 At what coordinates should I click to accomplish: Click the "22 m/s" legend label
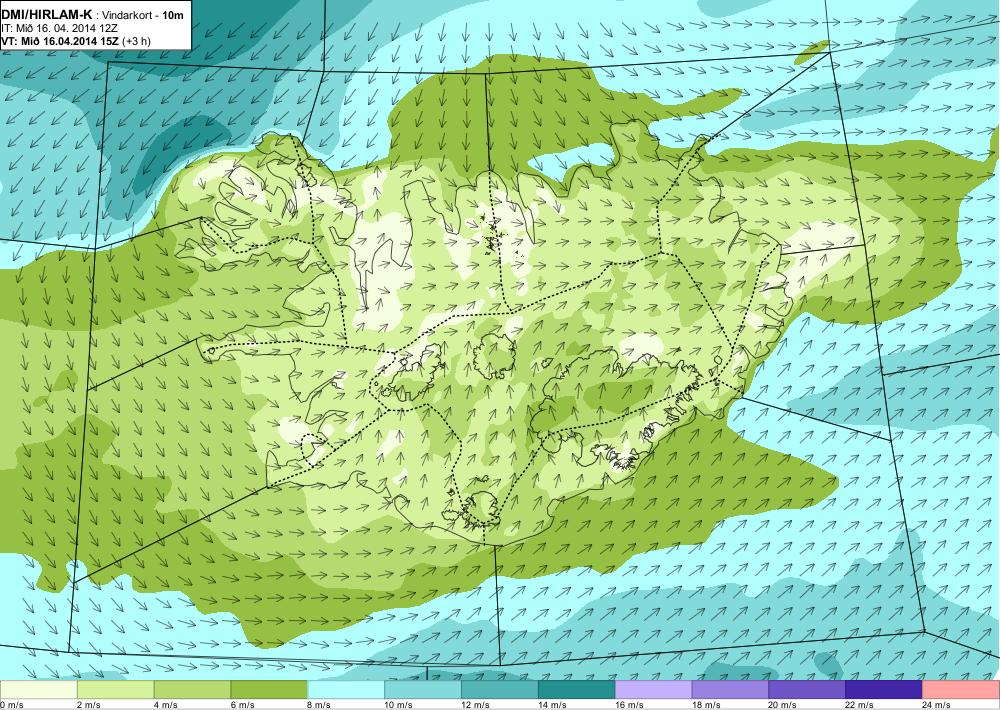pyautogui.click(x=860, y=705)
